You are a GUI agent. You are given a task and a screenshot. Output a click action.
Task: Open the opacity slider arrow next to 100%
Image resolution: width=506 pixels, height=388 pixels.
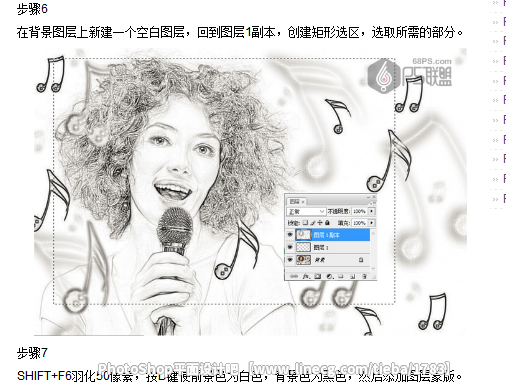(x=371, y=211)
